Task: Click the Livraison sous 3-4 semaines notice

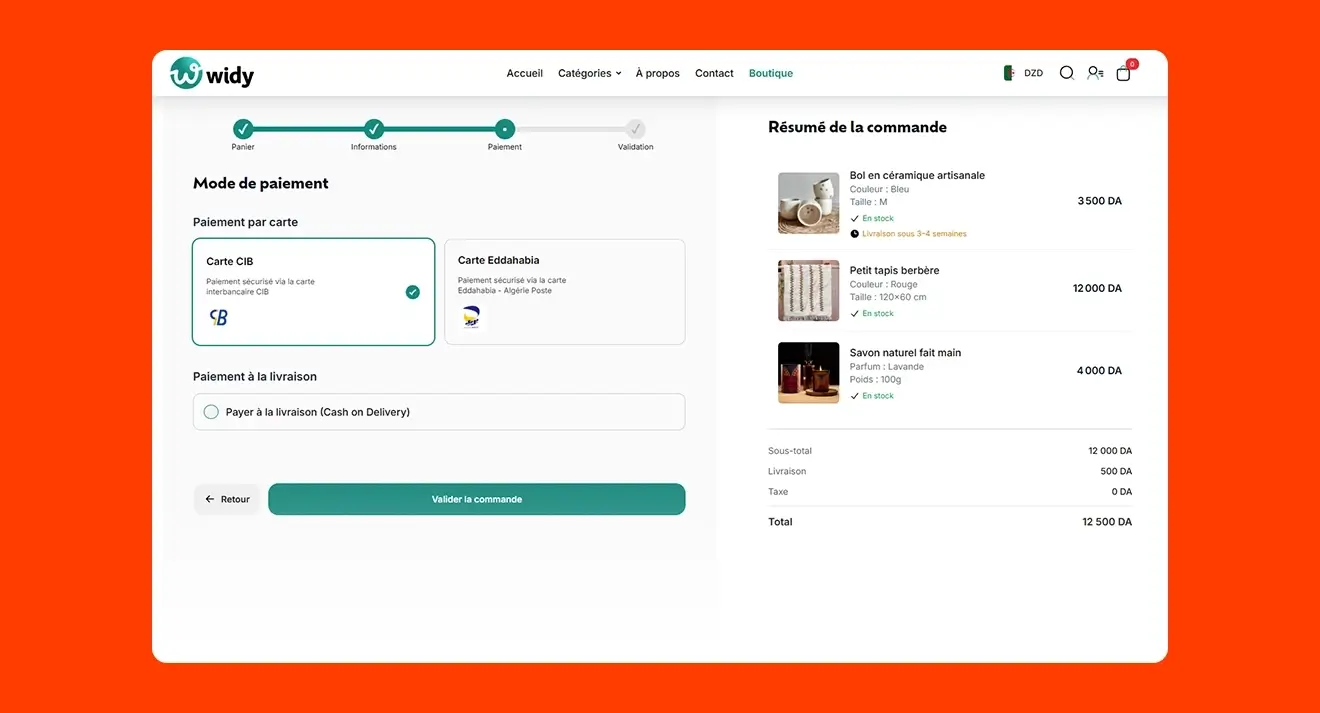Action: 908,234
